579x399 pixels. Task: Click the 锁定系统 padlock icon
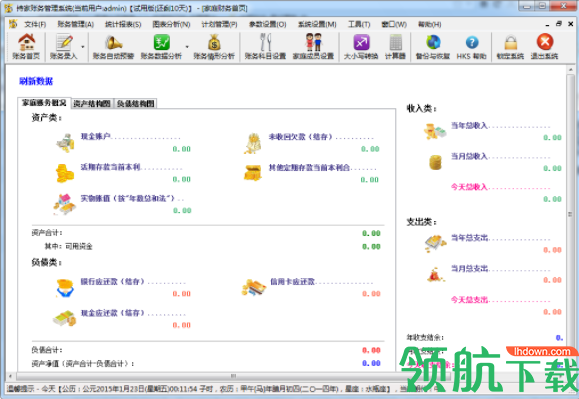510,47
